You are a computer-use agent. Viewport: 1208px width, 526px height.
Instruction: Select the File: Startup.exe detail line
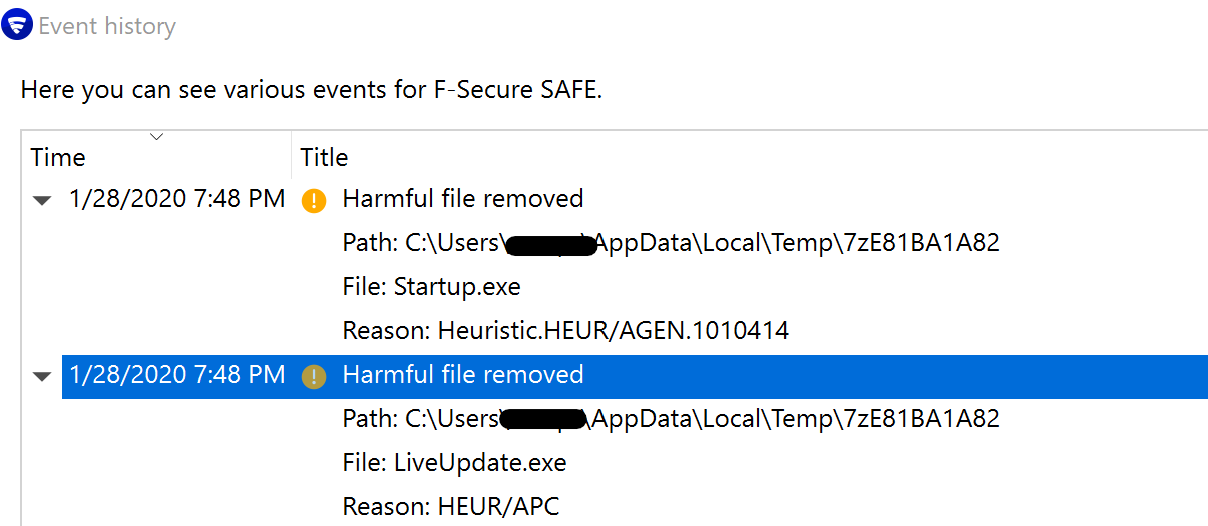(x=431, y=287)
